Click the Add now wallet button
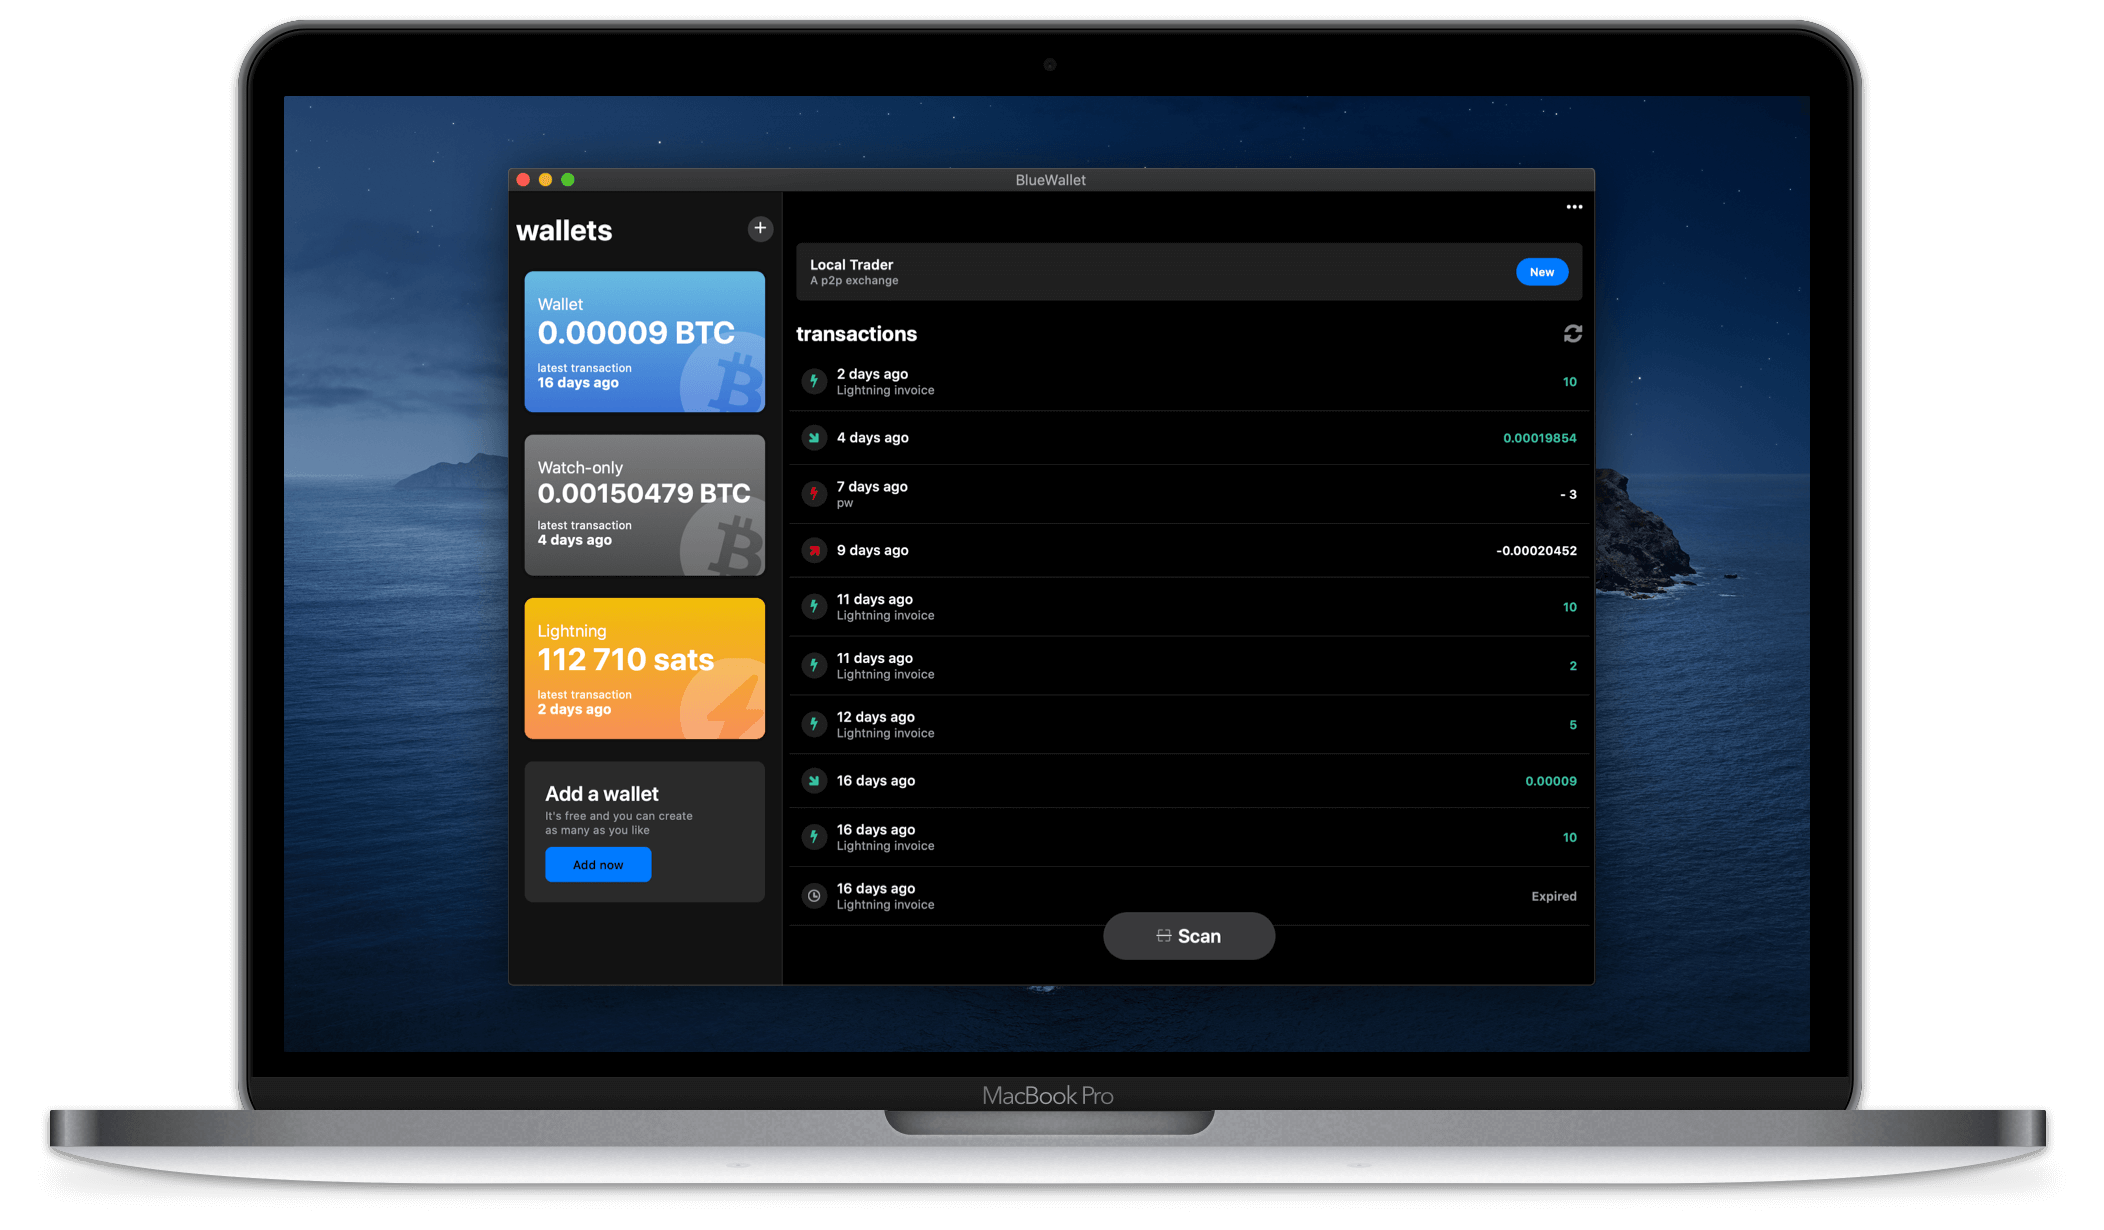 597,862
